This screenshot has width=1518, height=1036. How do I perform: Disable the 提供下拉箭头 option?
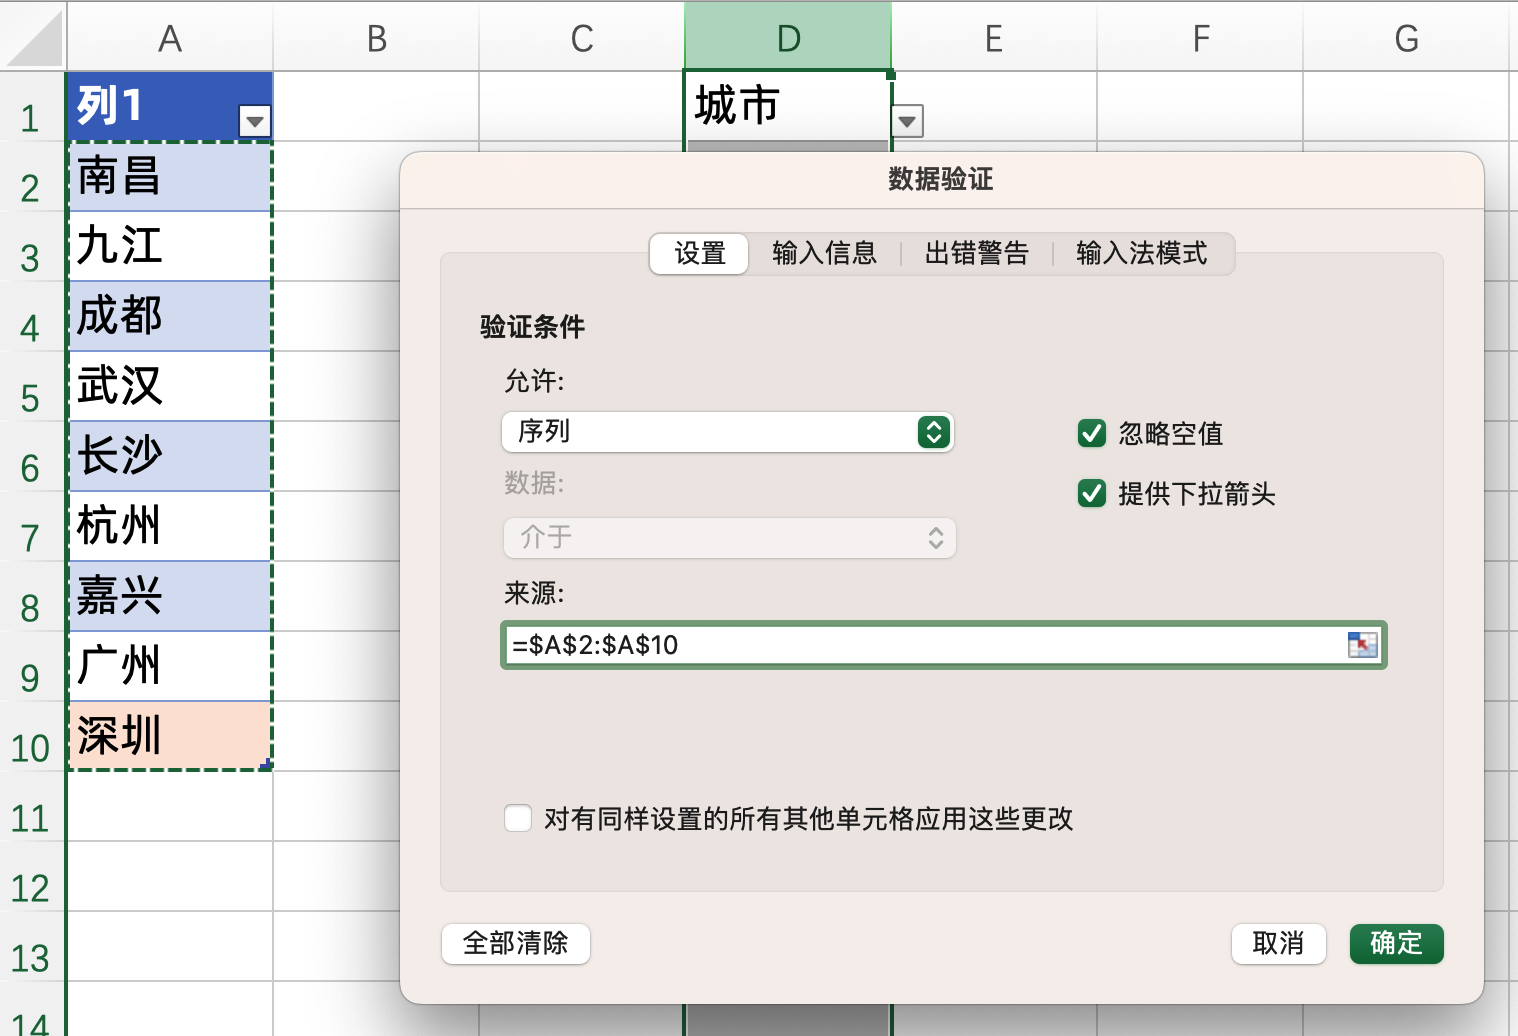coord(1091,494)
